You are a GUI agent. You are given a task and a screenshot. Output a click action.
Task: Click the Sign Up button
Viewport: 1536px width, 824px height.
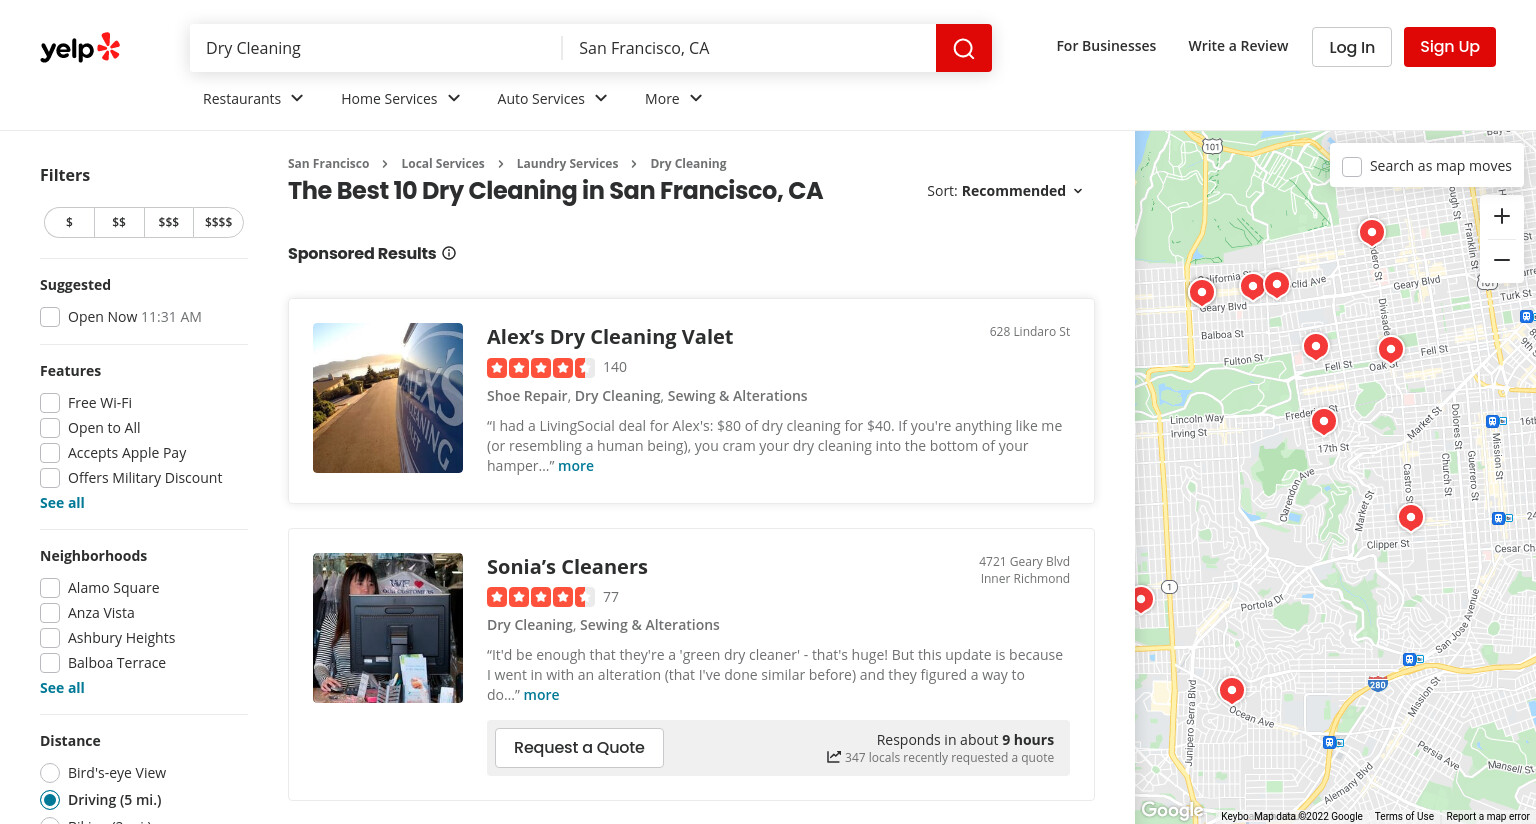(x=1450, y=47)
